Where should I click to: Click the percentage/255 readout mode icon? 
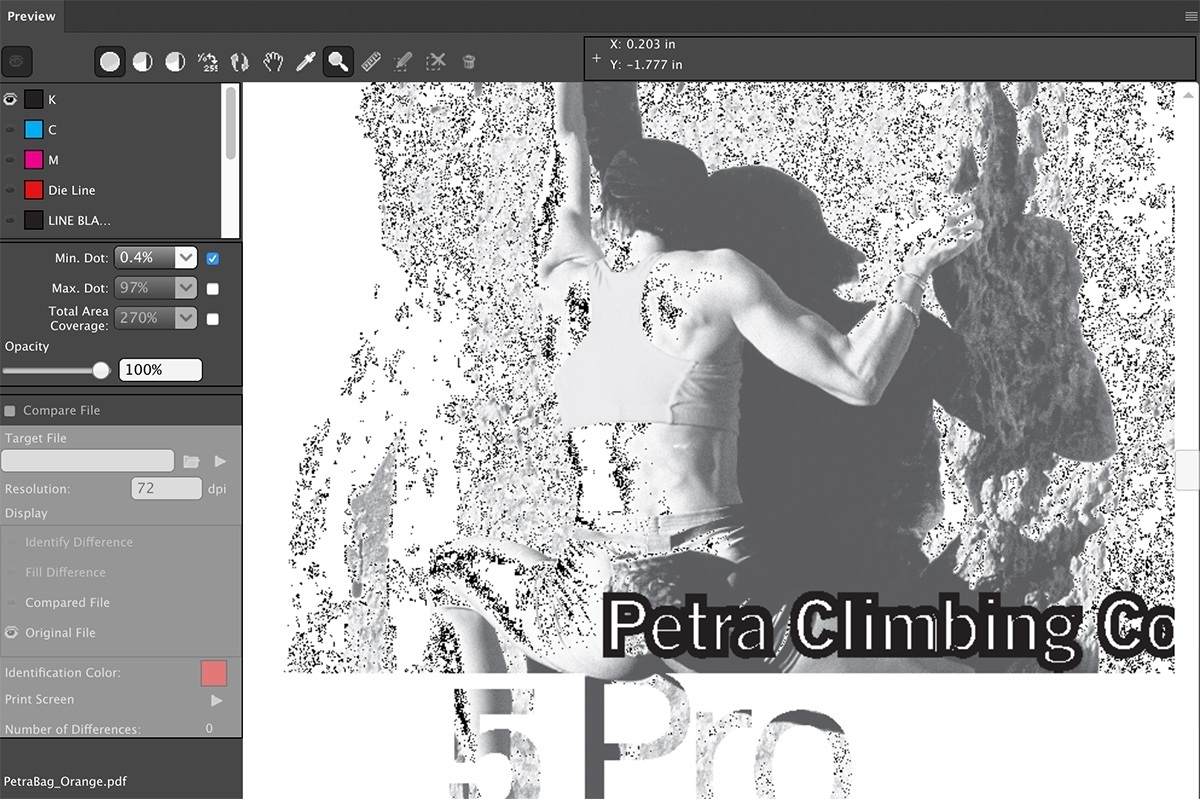coord(206,61)
